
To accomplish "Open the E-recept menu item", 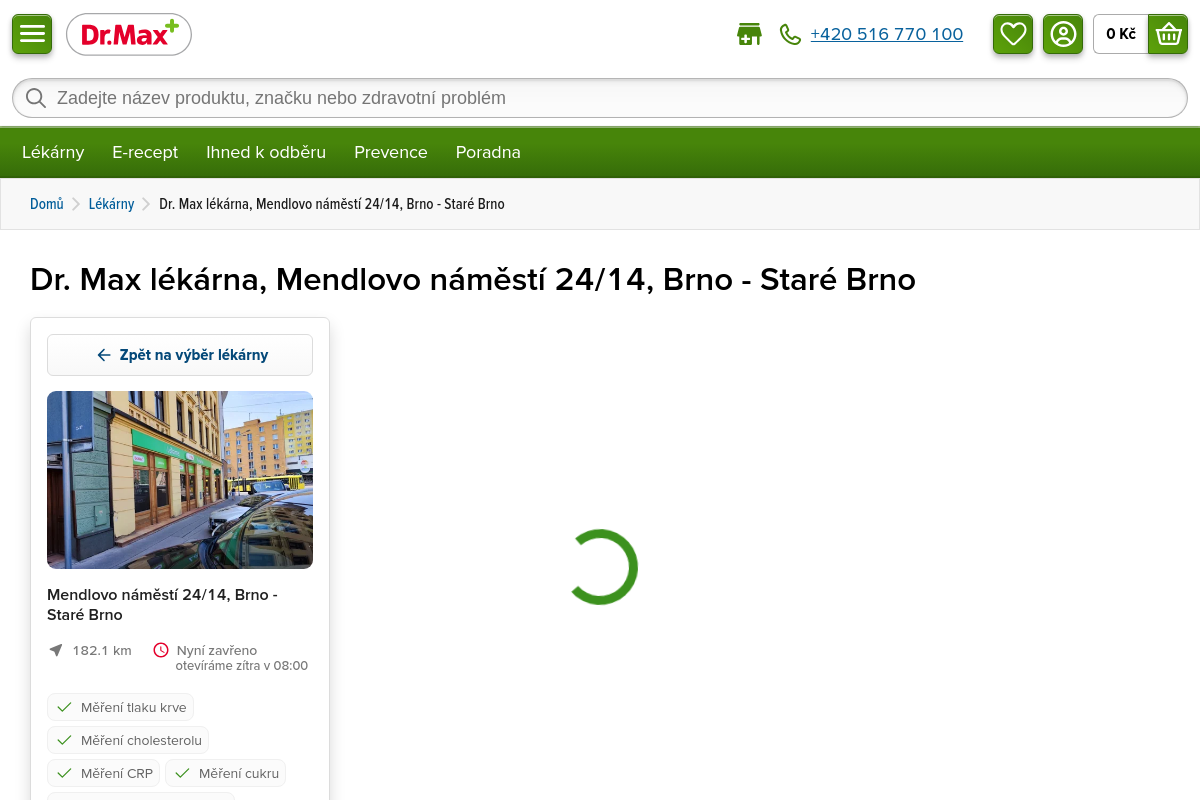I will 145,152.
